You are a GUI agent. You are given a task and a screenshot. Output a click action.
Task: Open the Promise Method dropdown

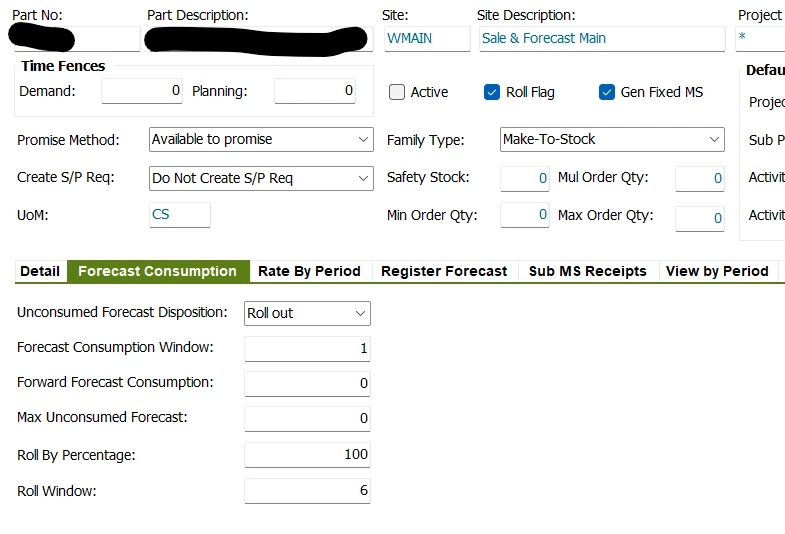coord(261,139)
